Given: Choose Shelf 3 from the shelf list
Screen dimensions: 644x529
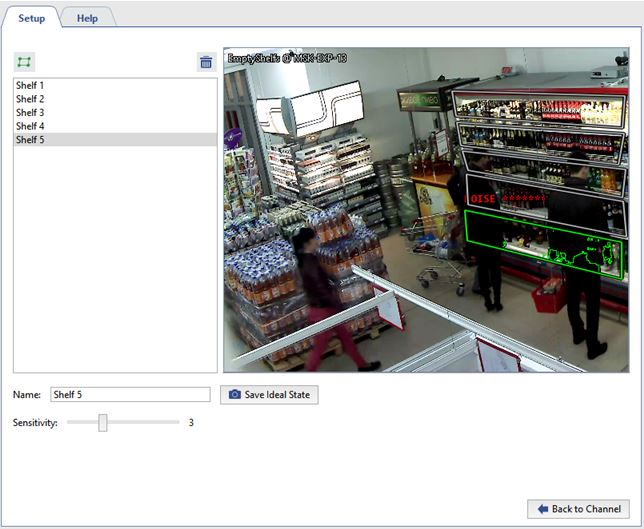Looking at the screenshot, I should pos(30,113).
